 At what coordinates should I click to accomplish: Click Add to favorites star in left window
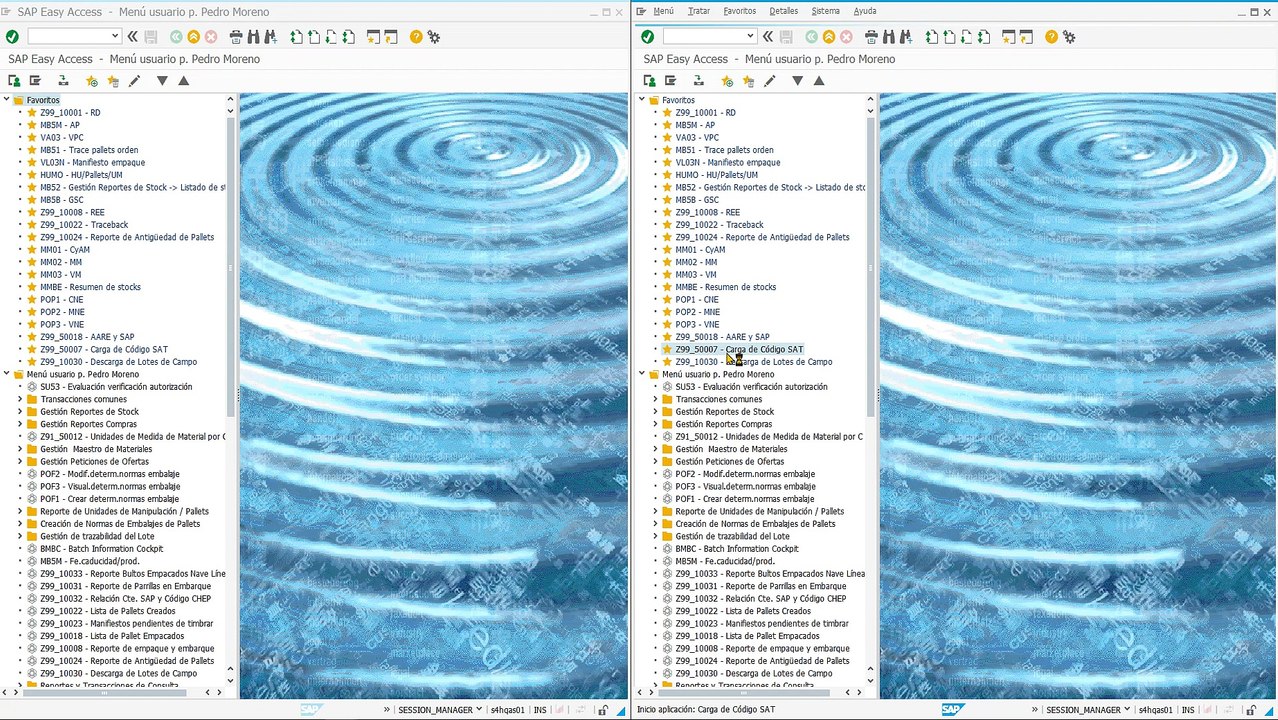pyautogui.click(x=92, y=81)
